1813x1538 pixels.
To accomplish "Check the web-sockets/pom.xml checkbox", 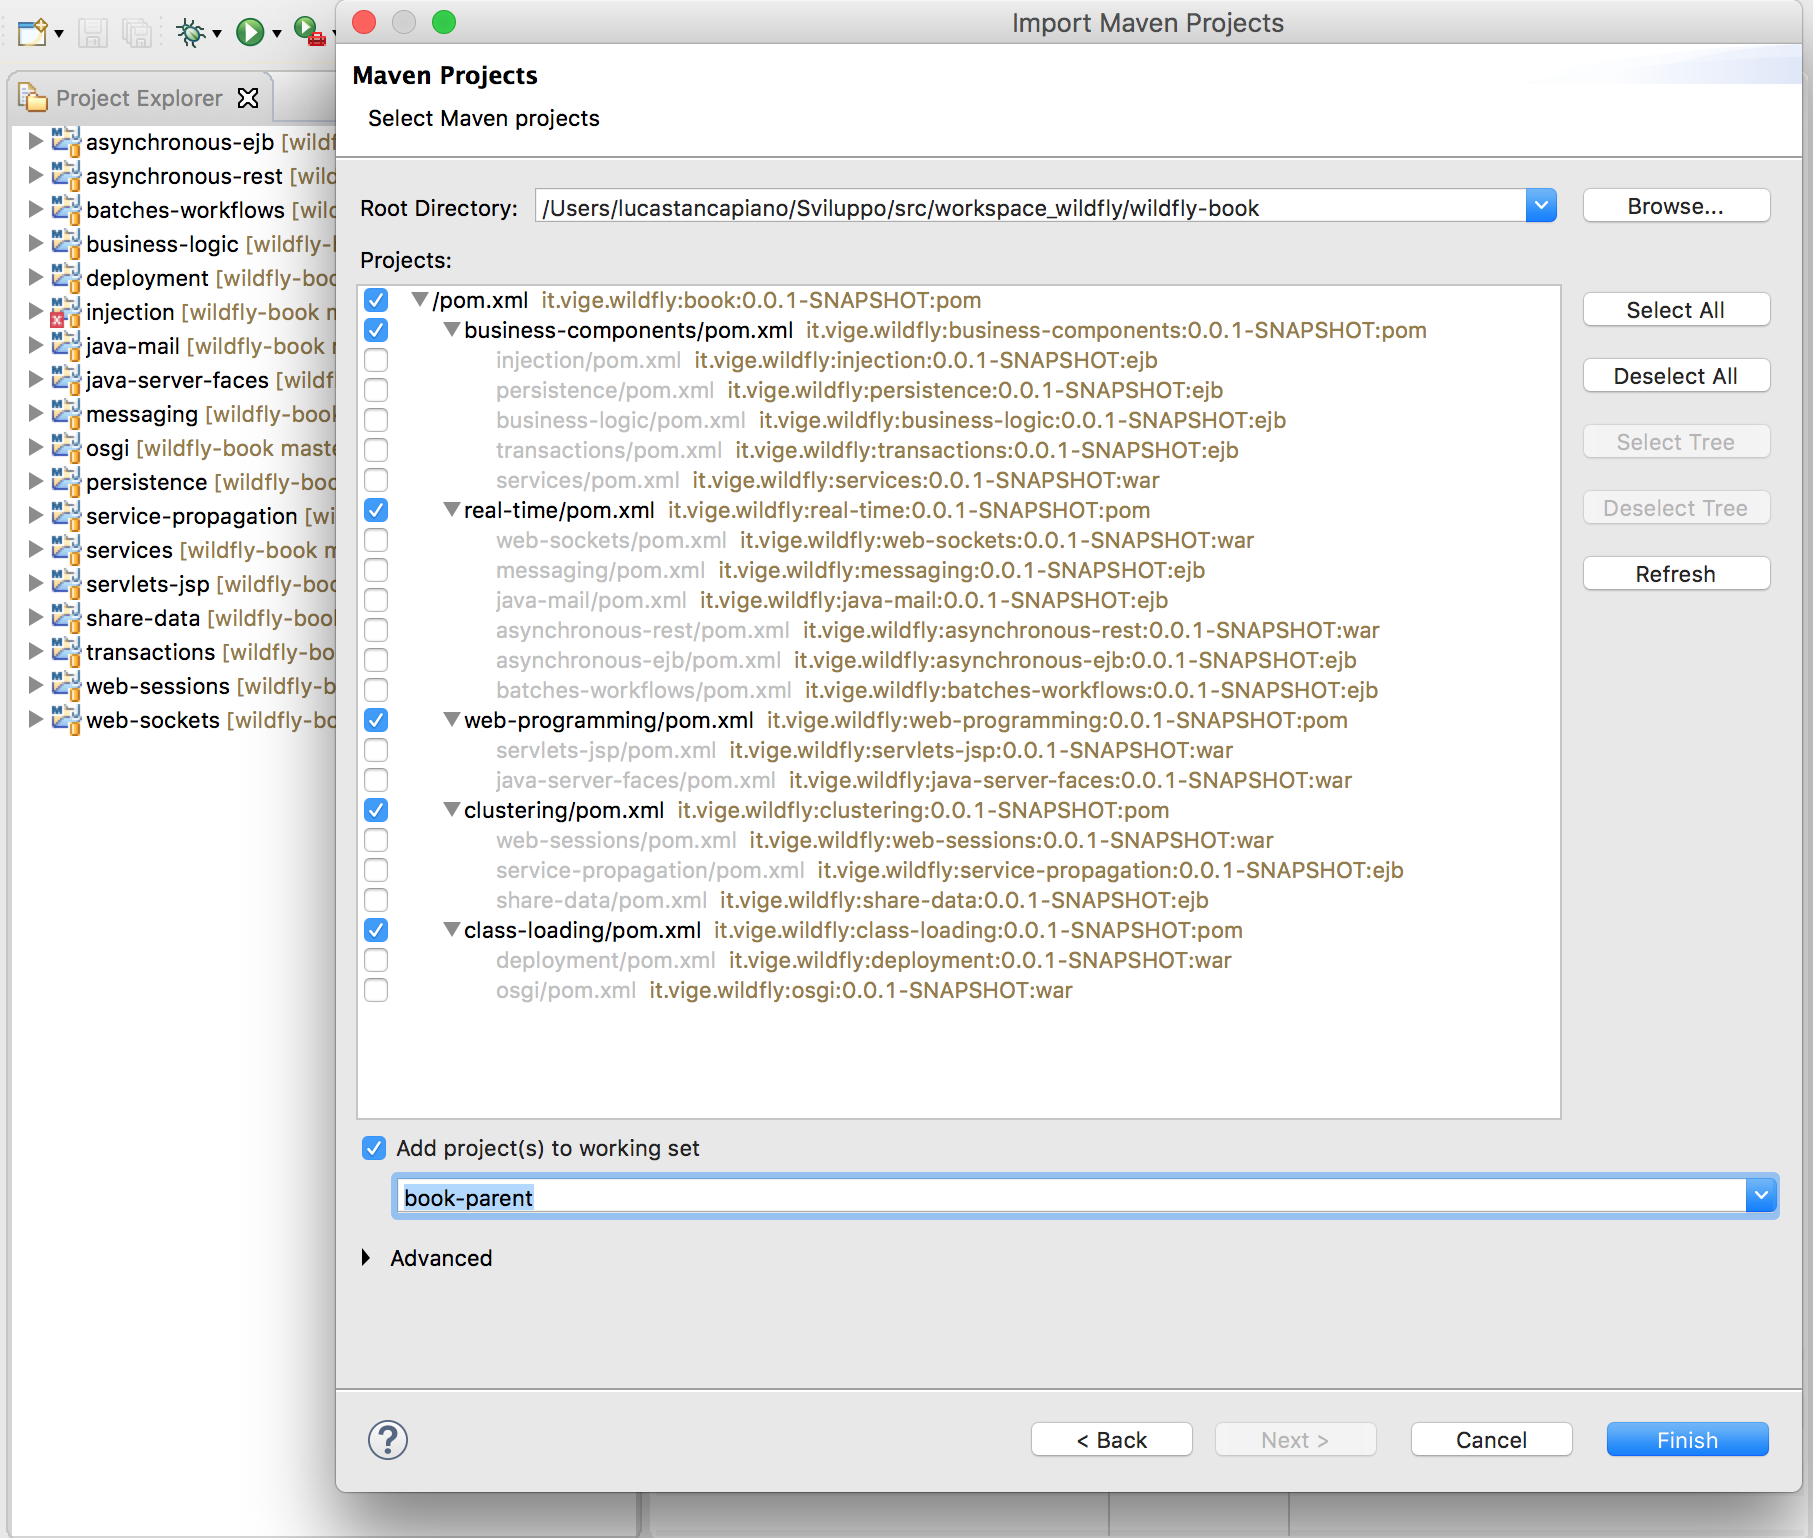I will pyautogui.click(x=376, y=540).
